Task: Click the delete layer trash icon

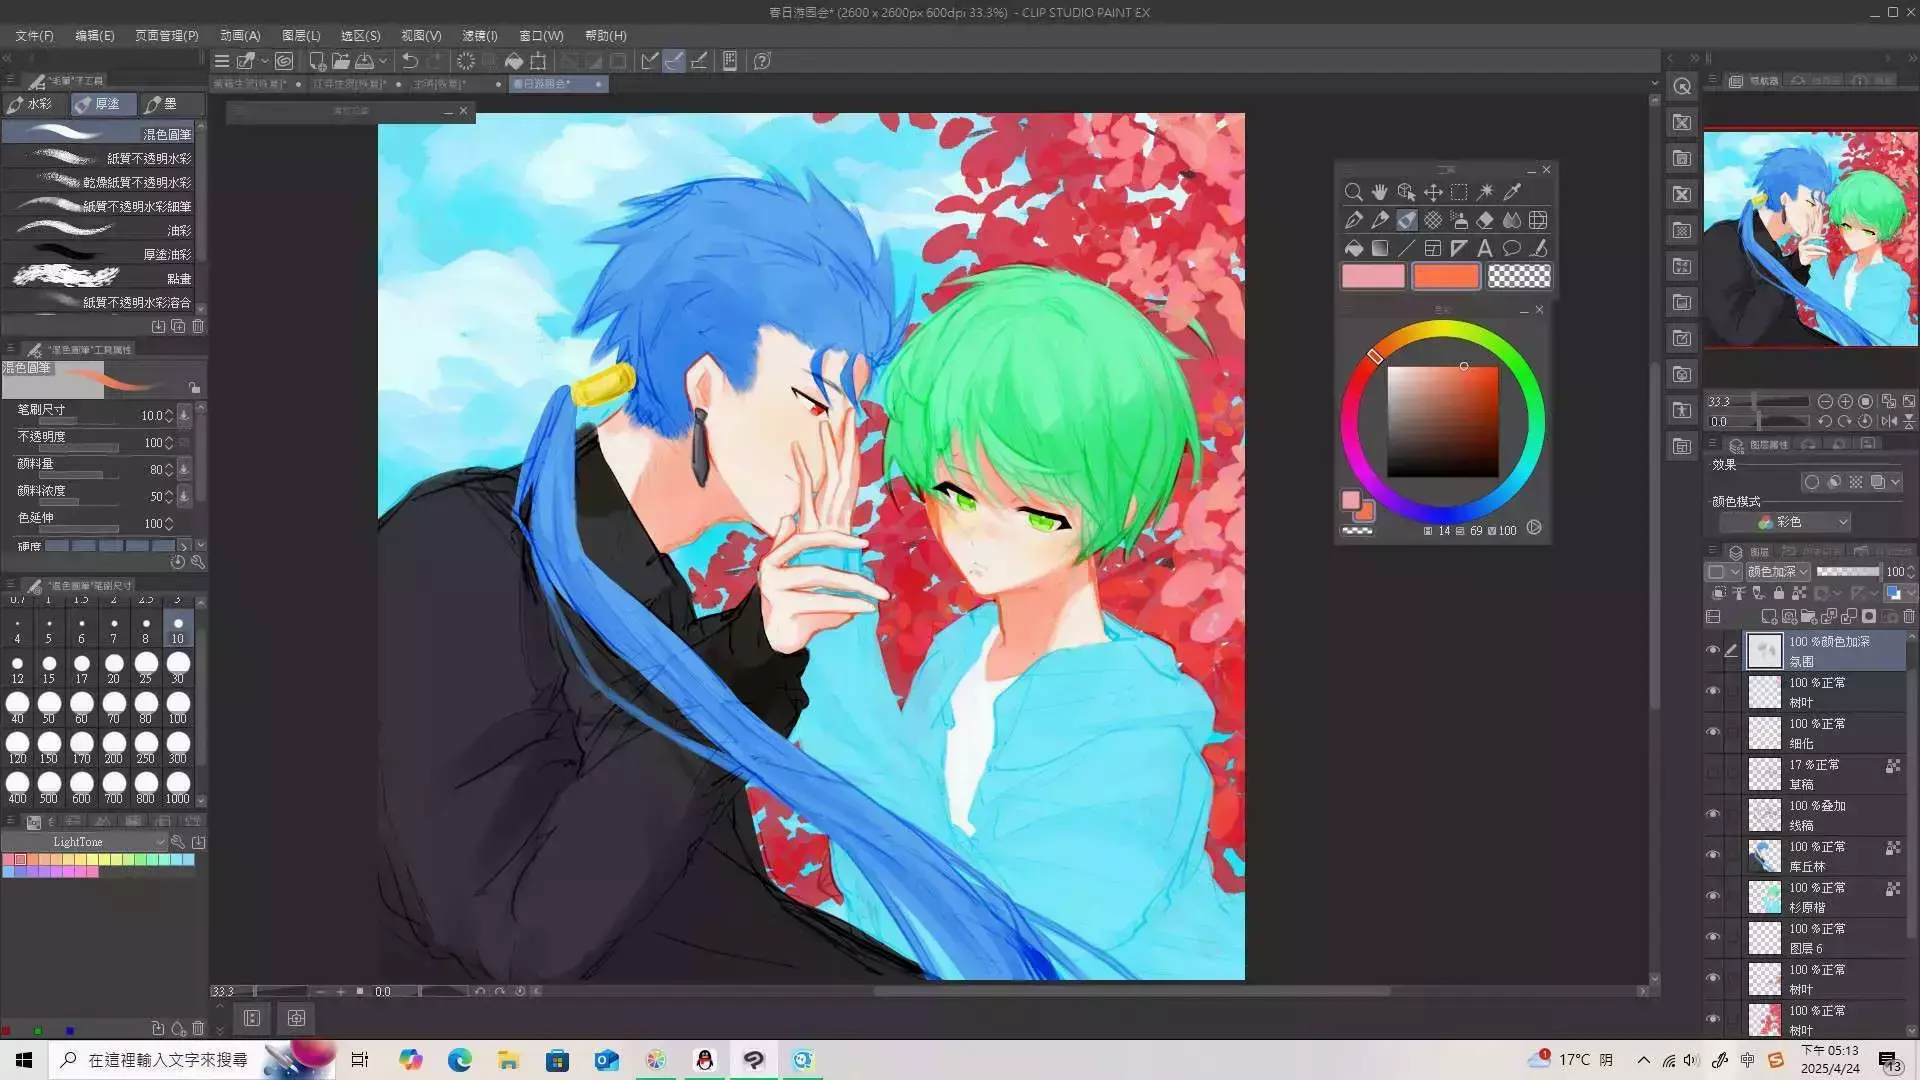Action: (x=1909, y=617)
